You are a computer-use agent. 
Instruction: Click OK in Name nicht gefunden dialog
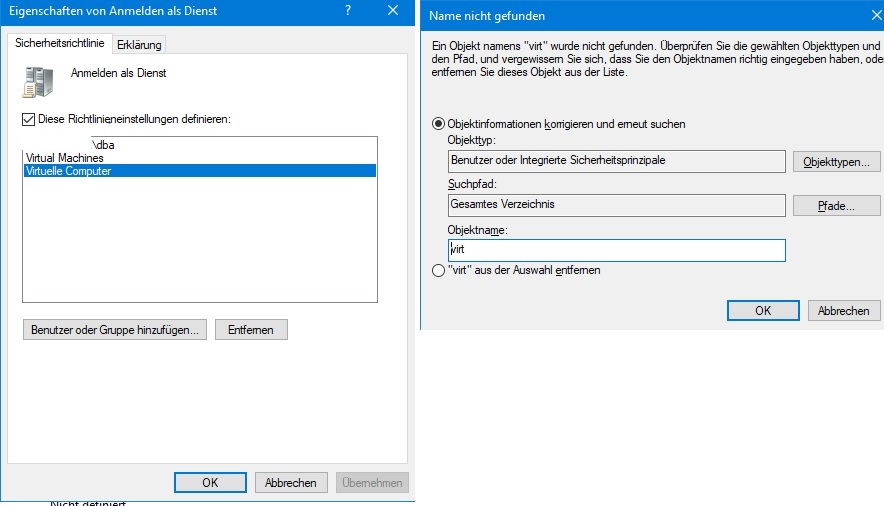[x=763, y=310]
